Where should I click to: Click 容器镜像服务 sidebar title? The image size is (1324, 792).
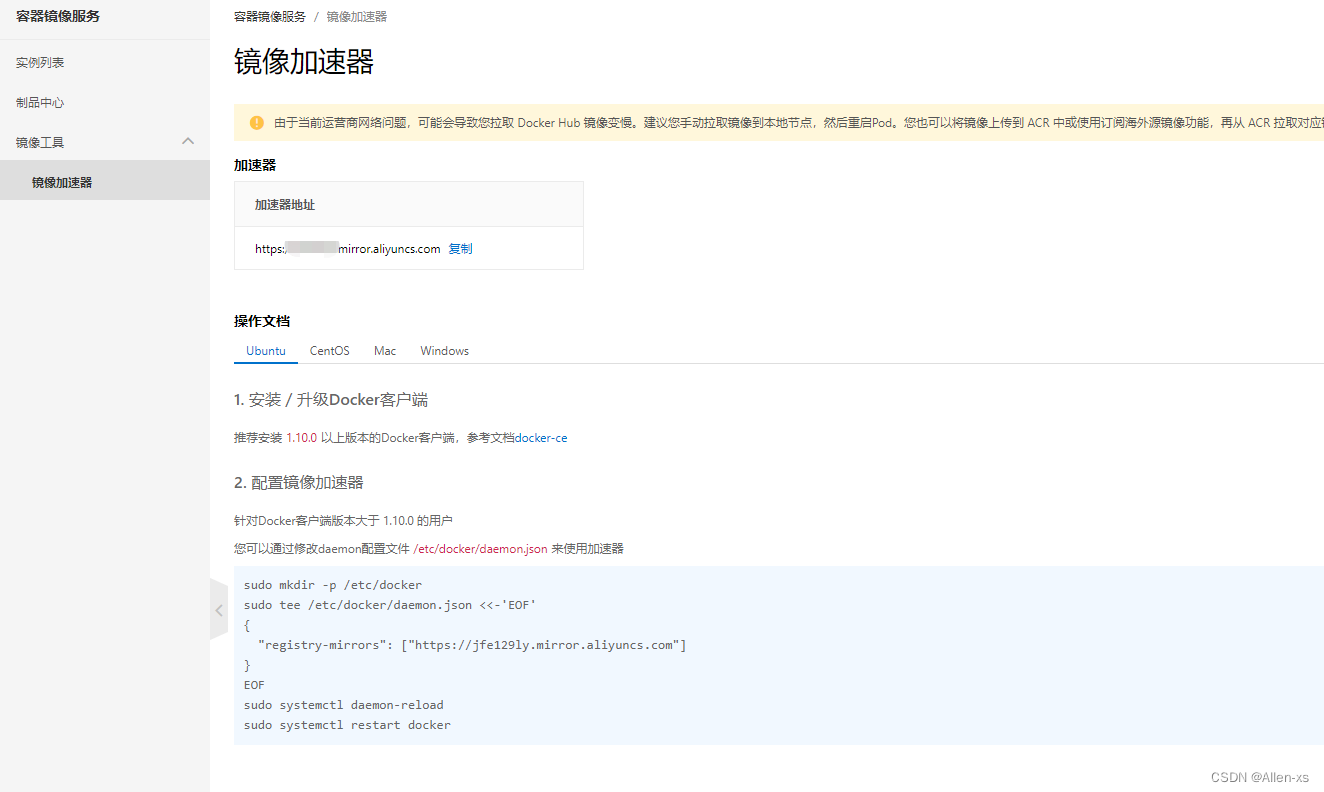pyautogui.click(x=58, y=16)
